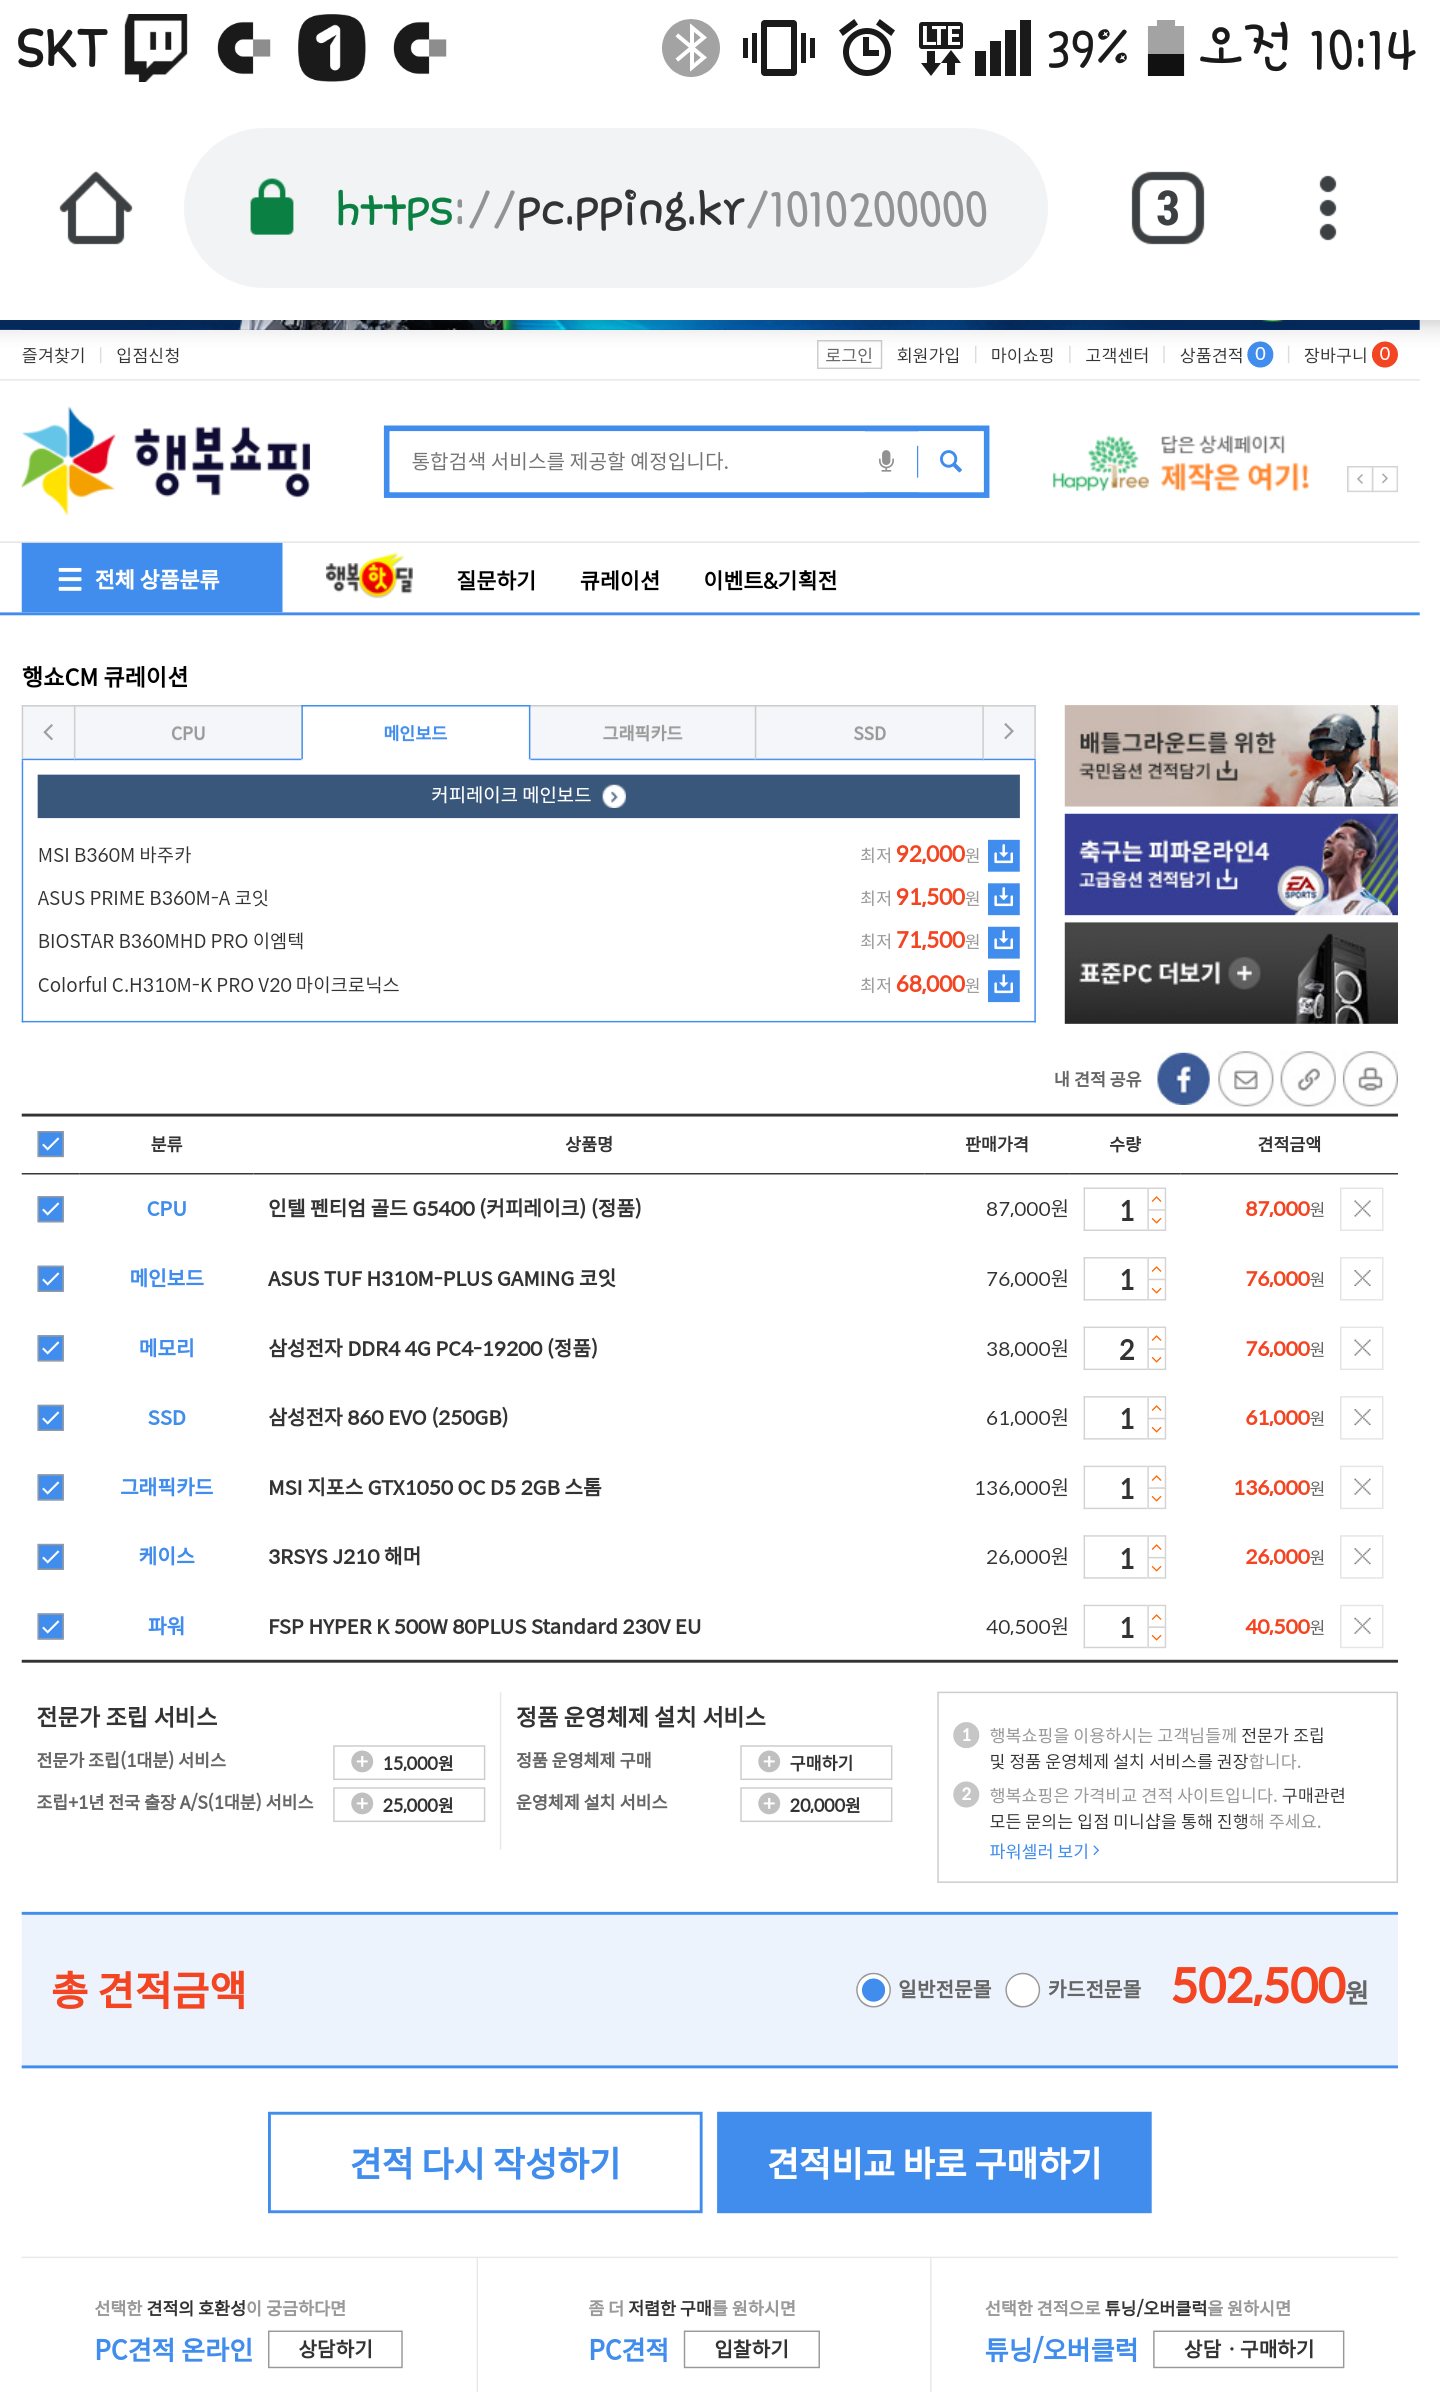
Task: Share estimate via Facebook icon
Action: coord(1183,1079)
